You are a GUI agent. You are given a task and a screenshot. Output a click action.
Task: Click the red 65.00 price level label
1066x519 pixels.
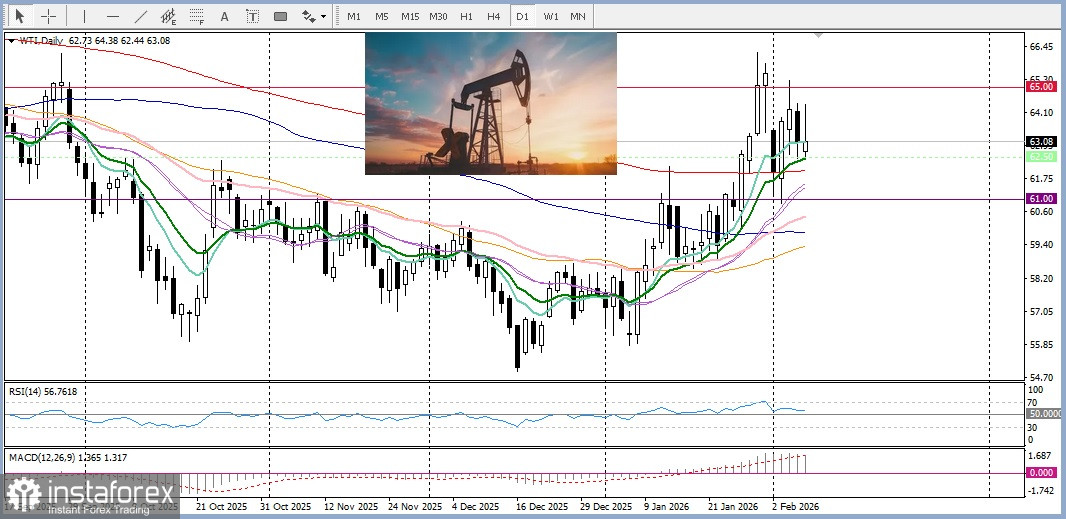click(1040, 87)
